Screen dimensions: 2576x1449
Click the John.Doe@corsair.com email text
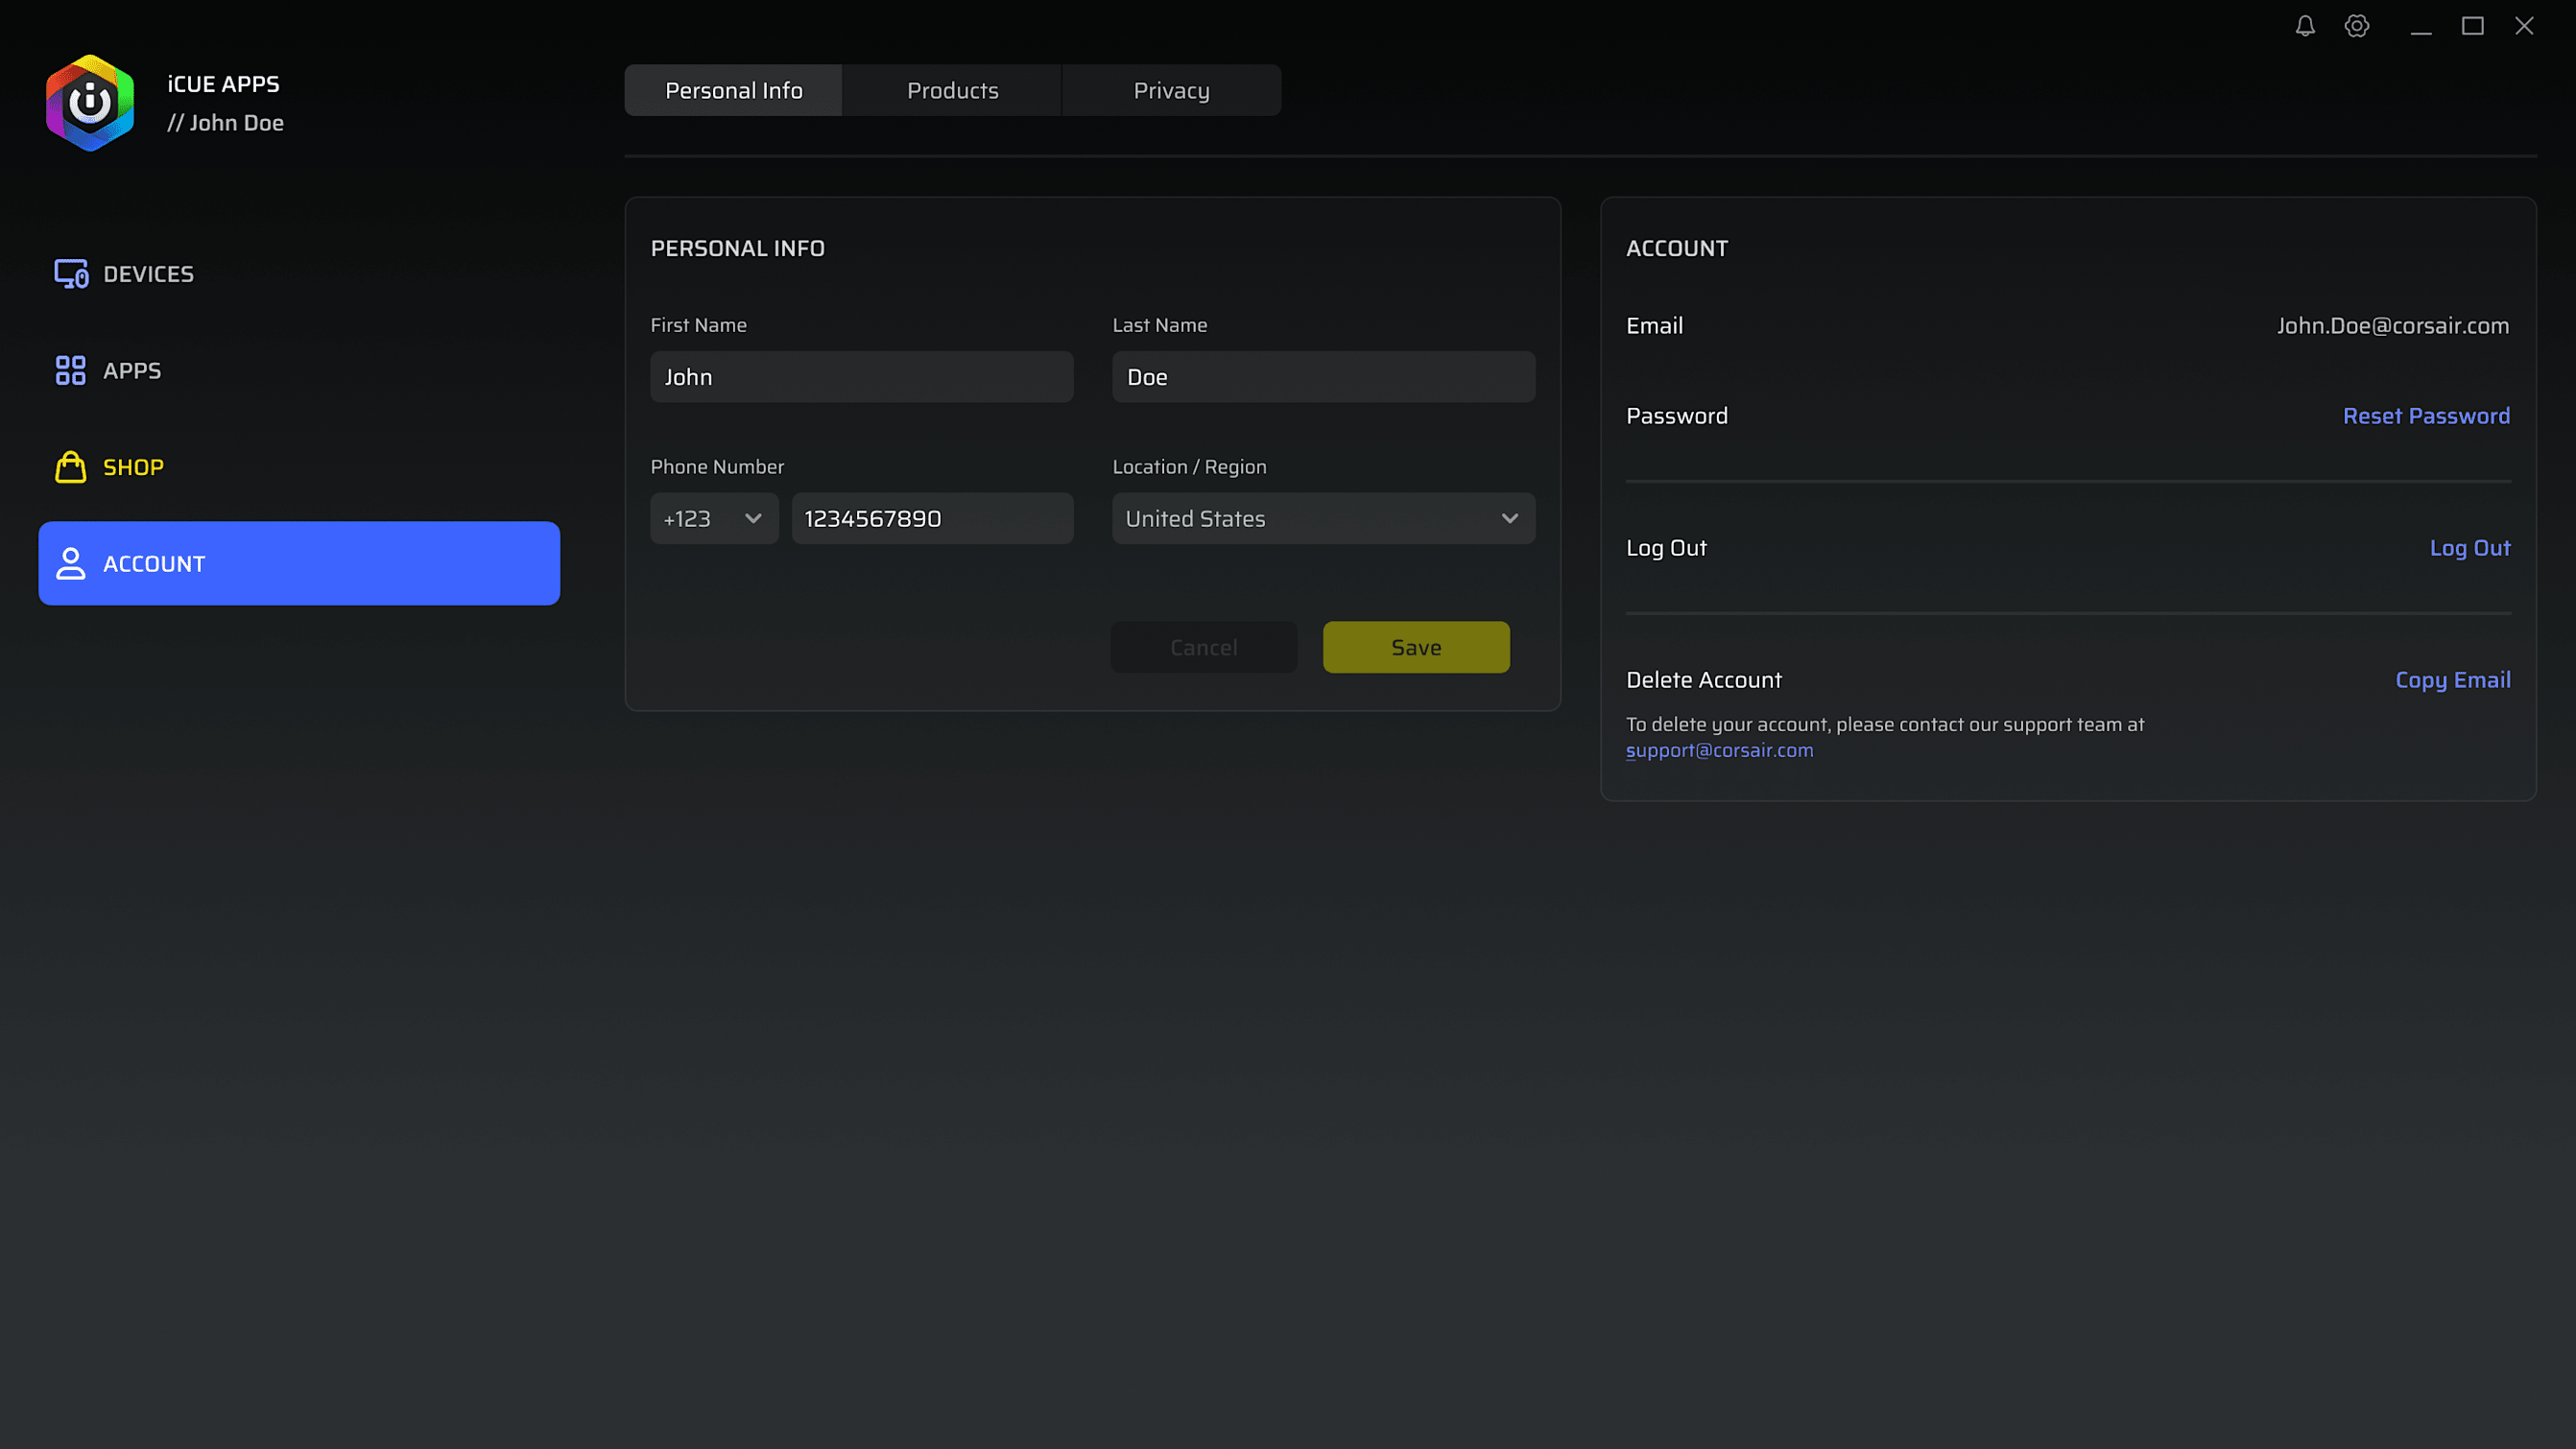pos(2393,326)
